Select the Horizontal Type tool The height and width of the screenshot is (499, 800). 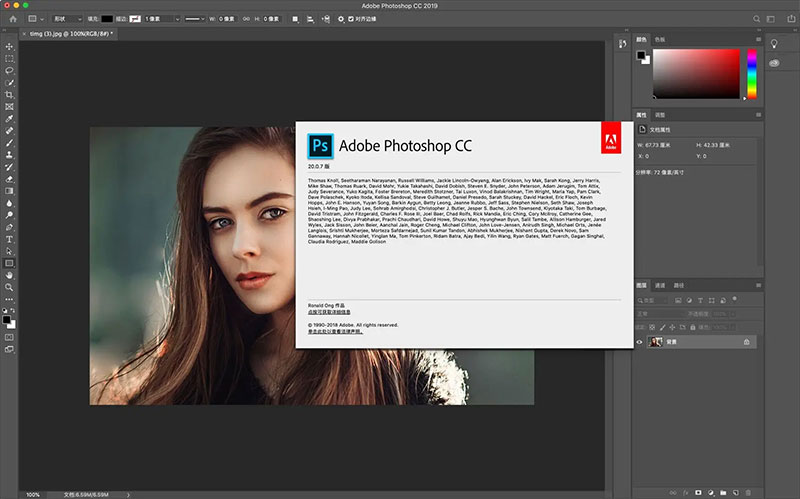tap(10, 240)
